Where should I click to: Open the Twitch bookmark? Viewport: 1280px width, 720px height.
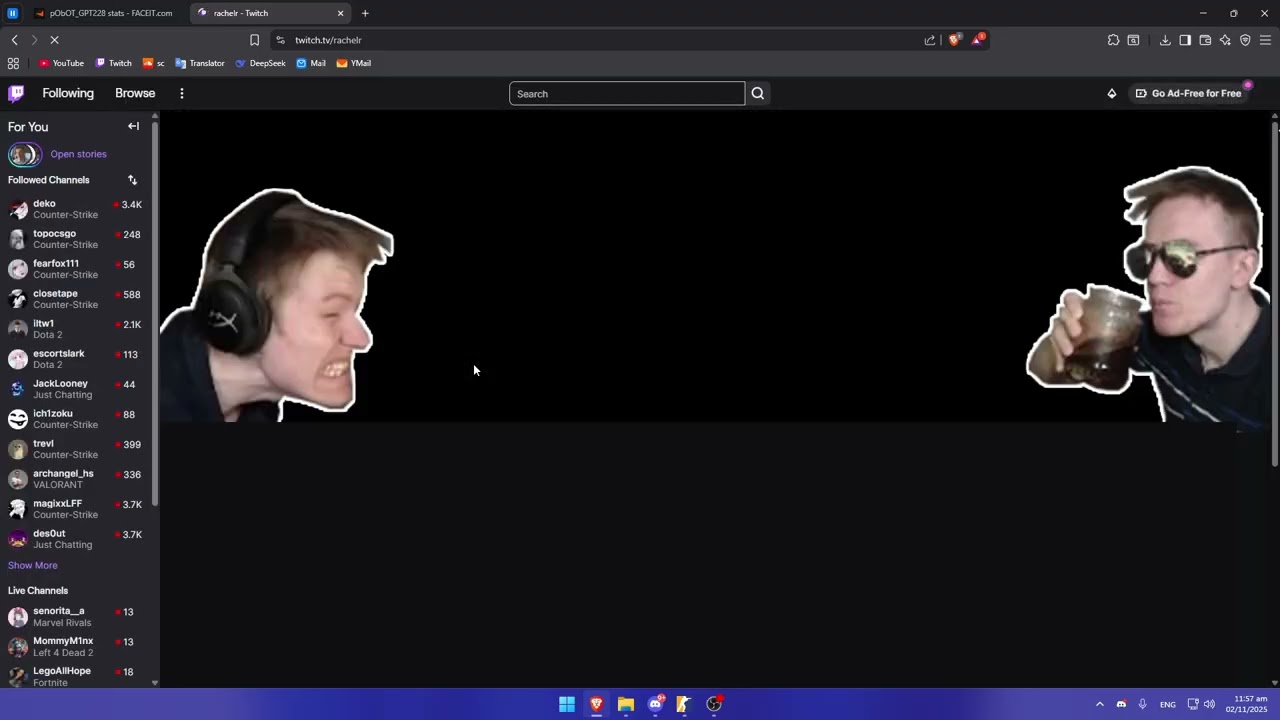click(113, 63)
